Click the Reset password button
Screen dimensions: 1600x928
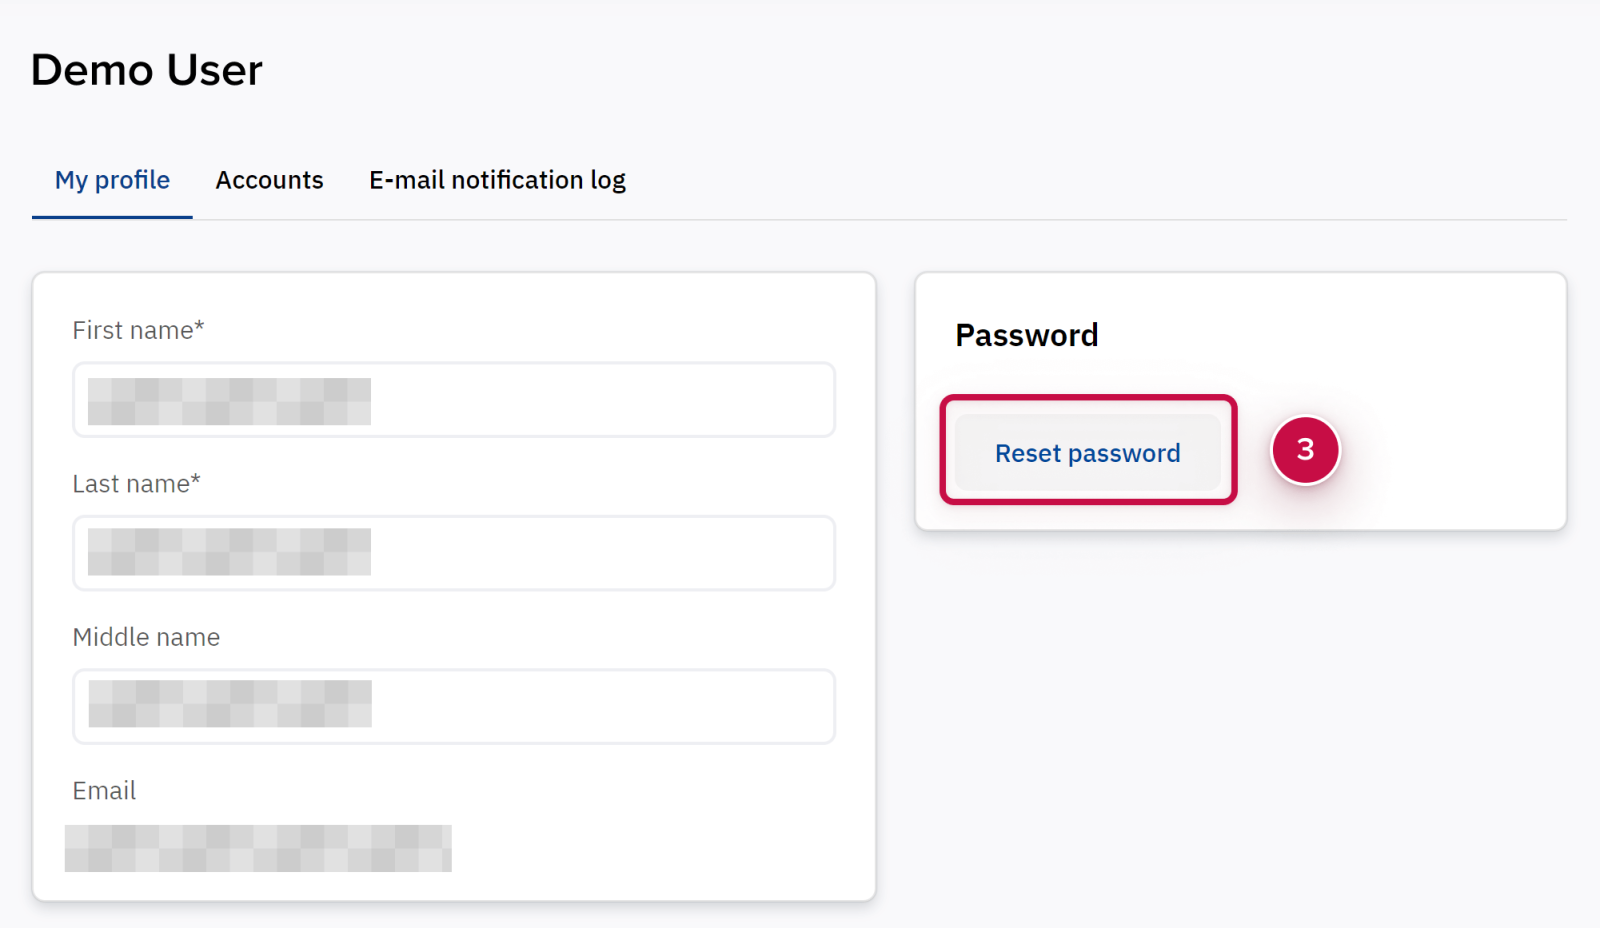coord(1087,453)
